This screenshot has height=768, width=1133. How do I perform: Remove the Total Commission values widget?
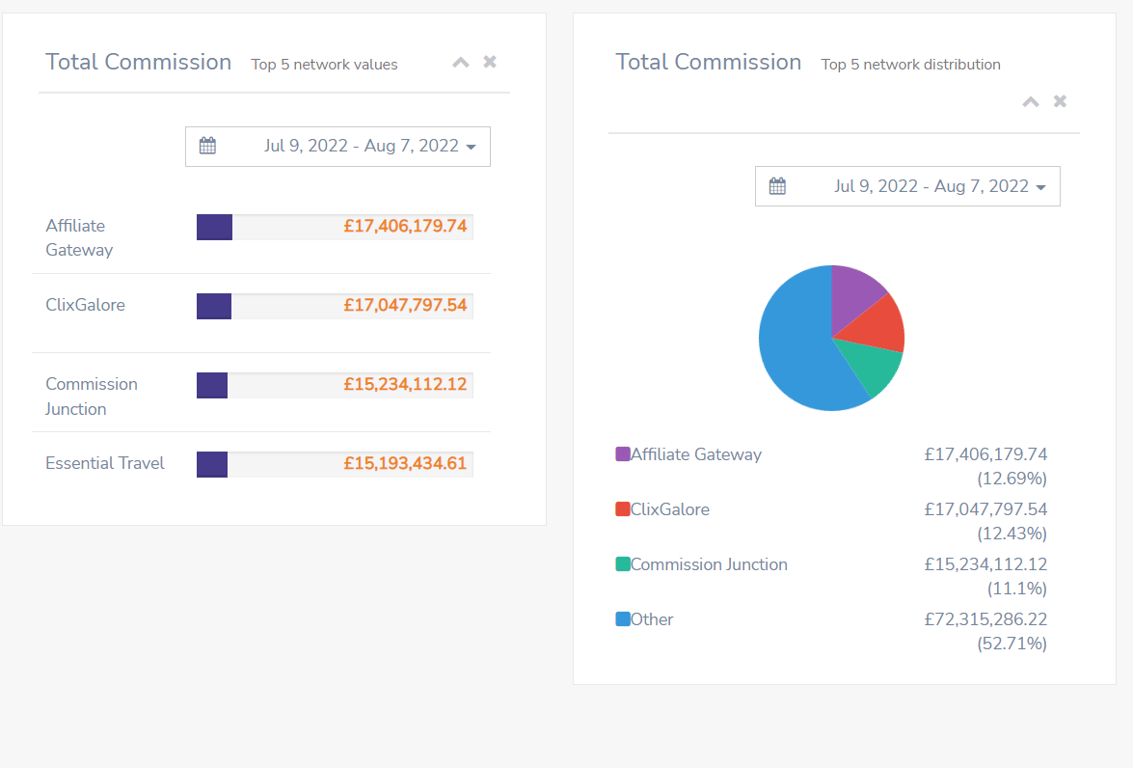coord(489,61)
